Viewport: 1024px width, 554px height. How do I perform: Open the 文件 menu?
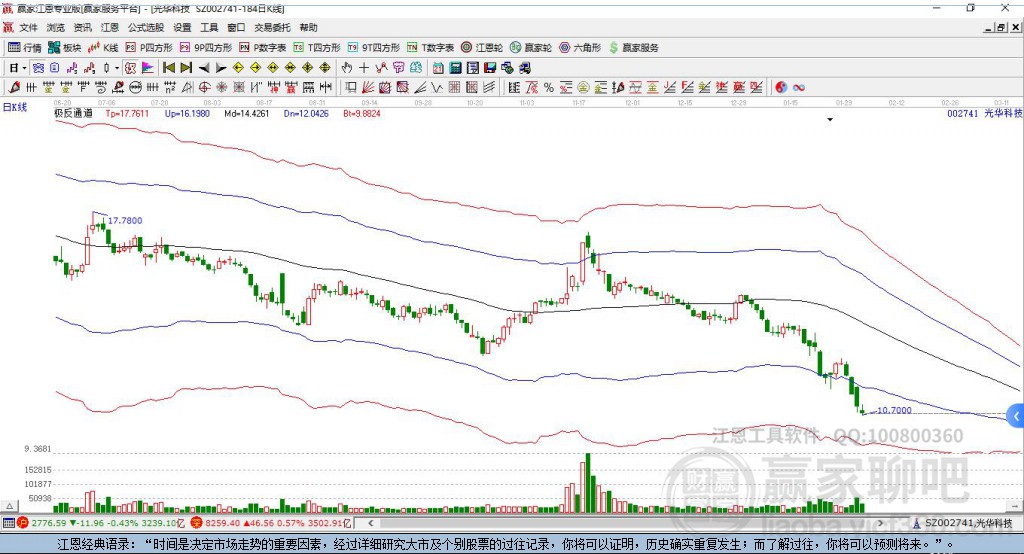(28, 27)
